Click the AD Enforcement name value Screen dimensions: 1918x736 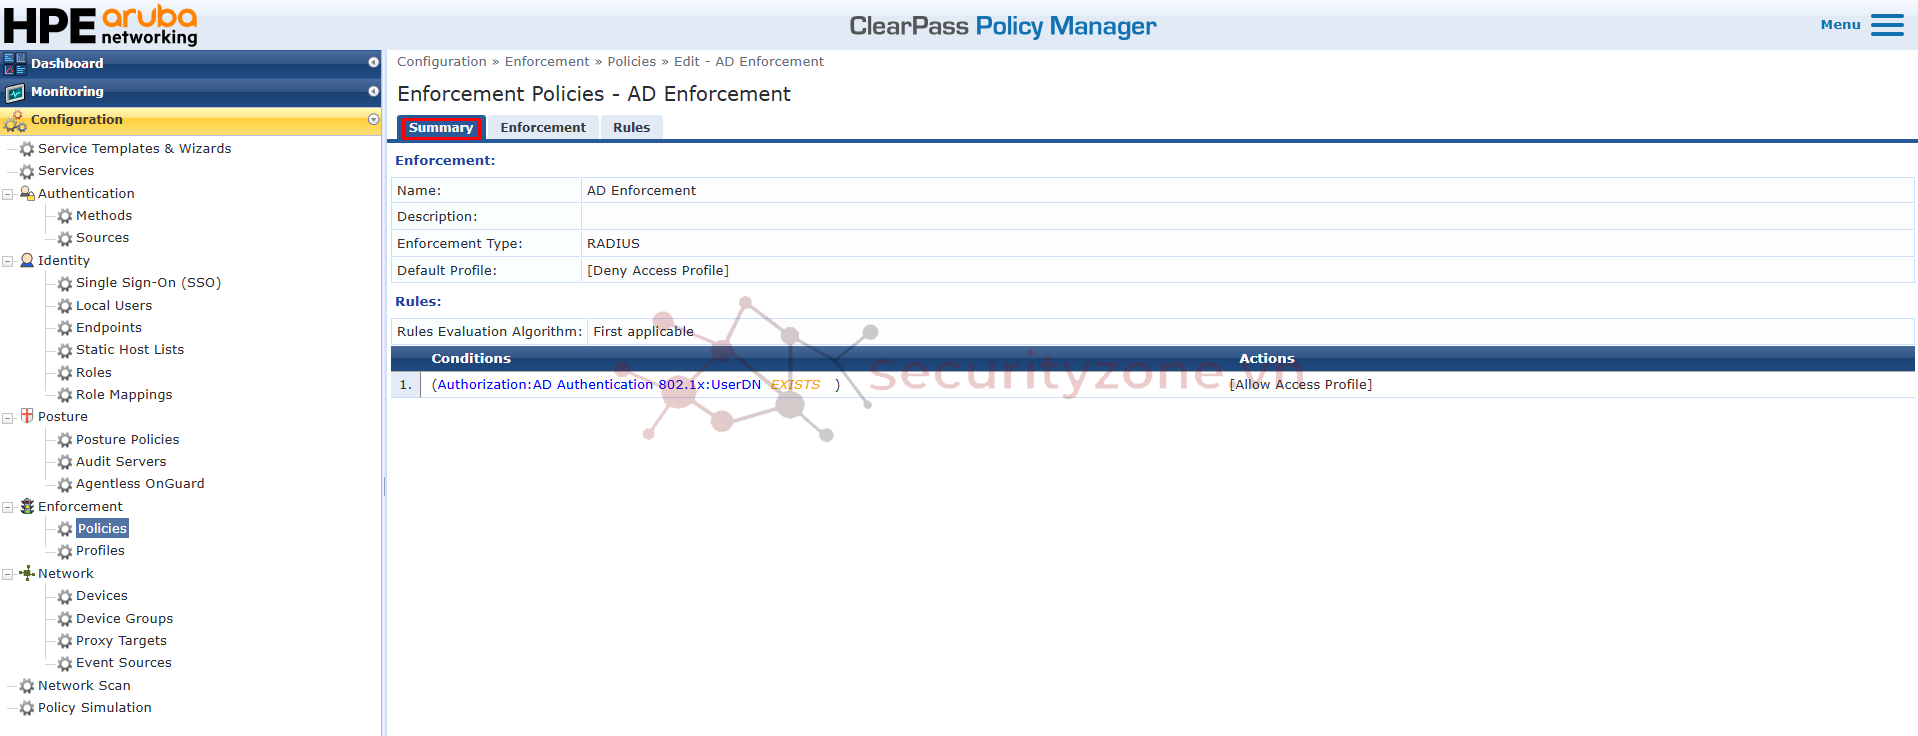641,191
